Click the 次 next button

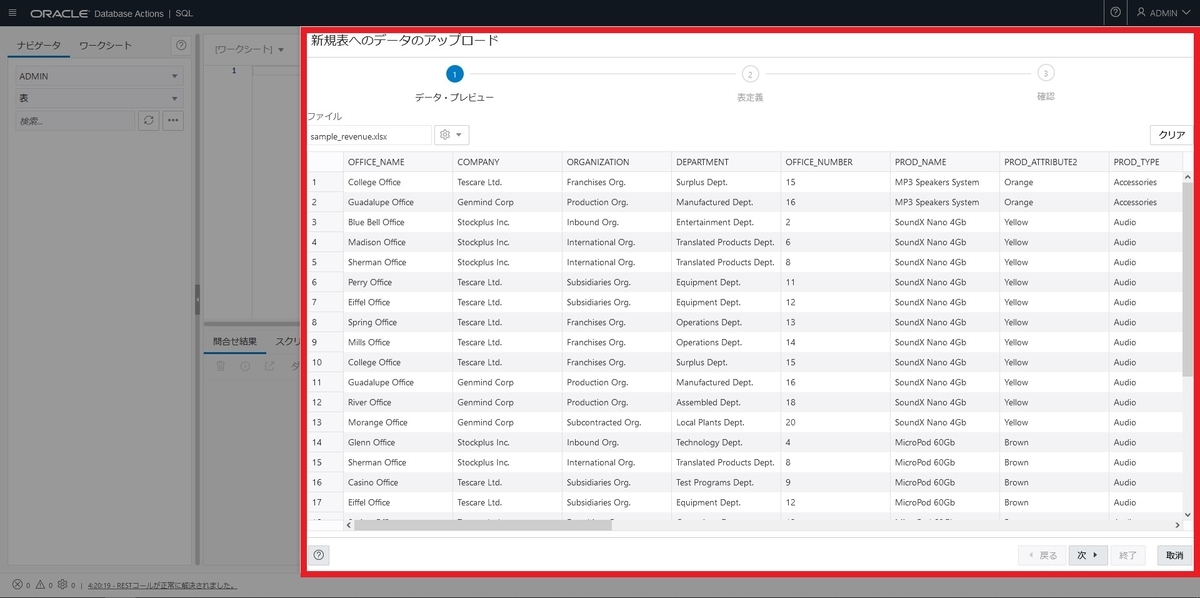(x=1088, y=555)
